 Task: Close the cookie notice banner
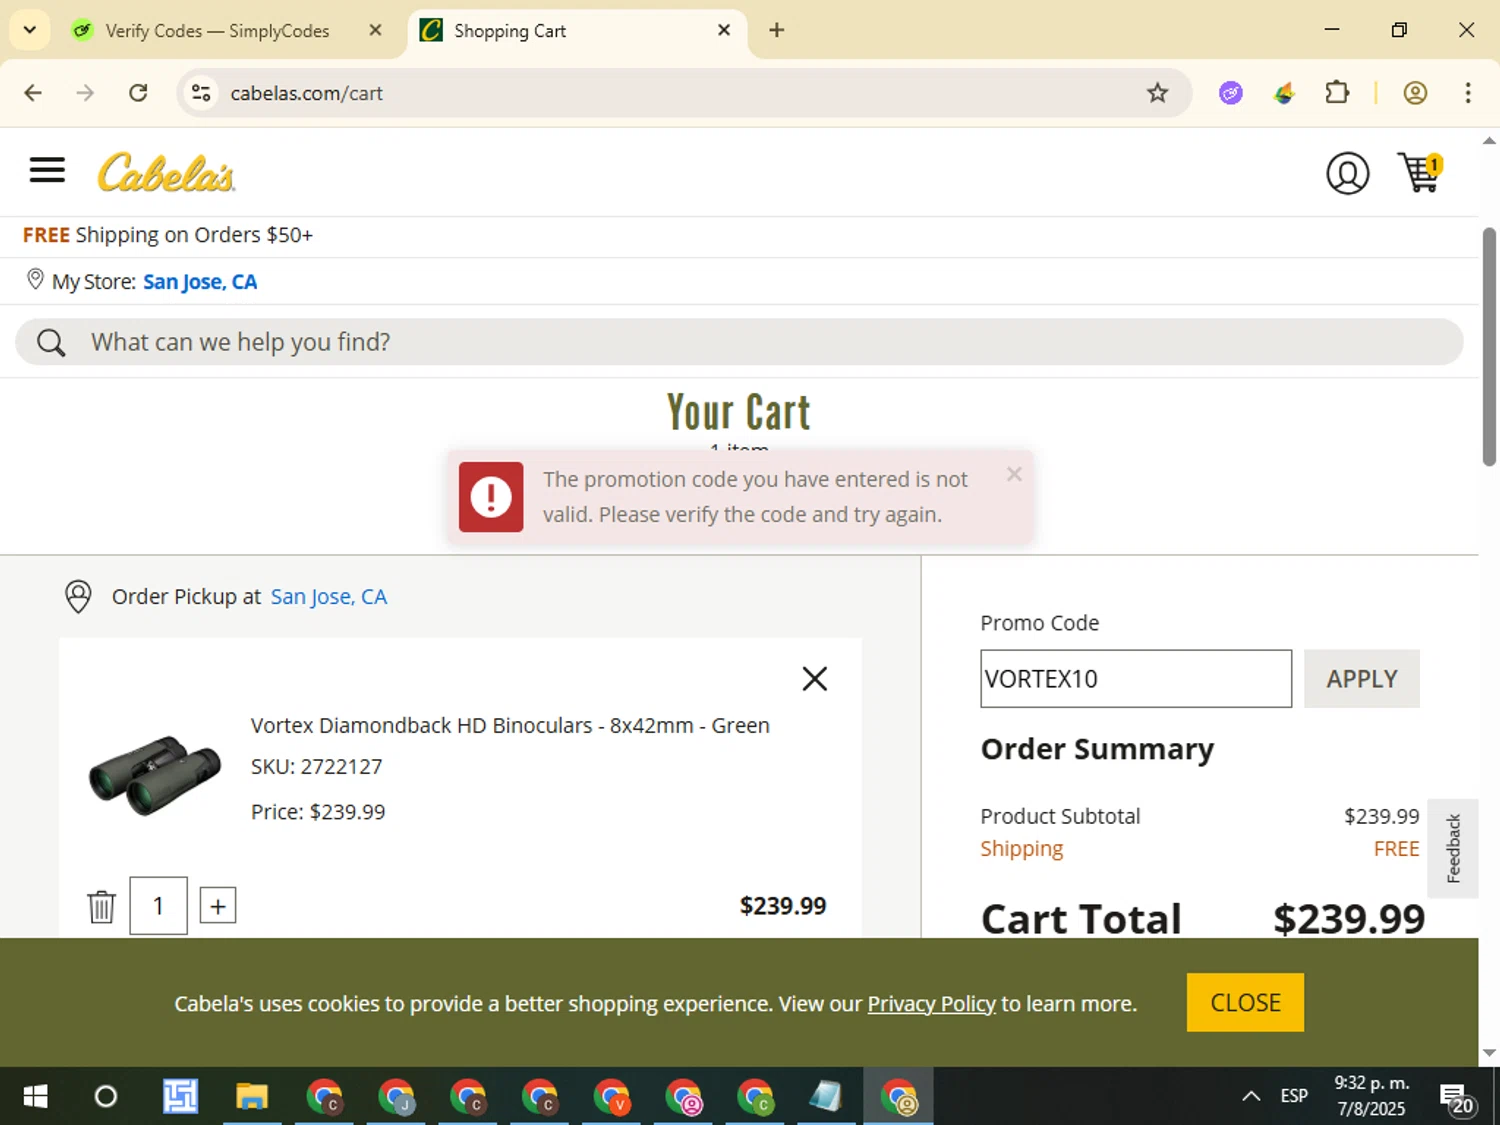click(1245, 1002)
